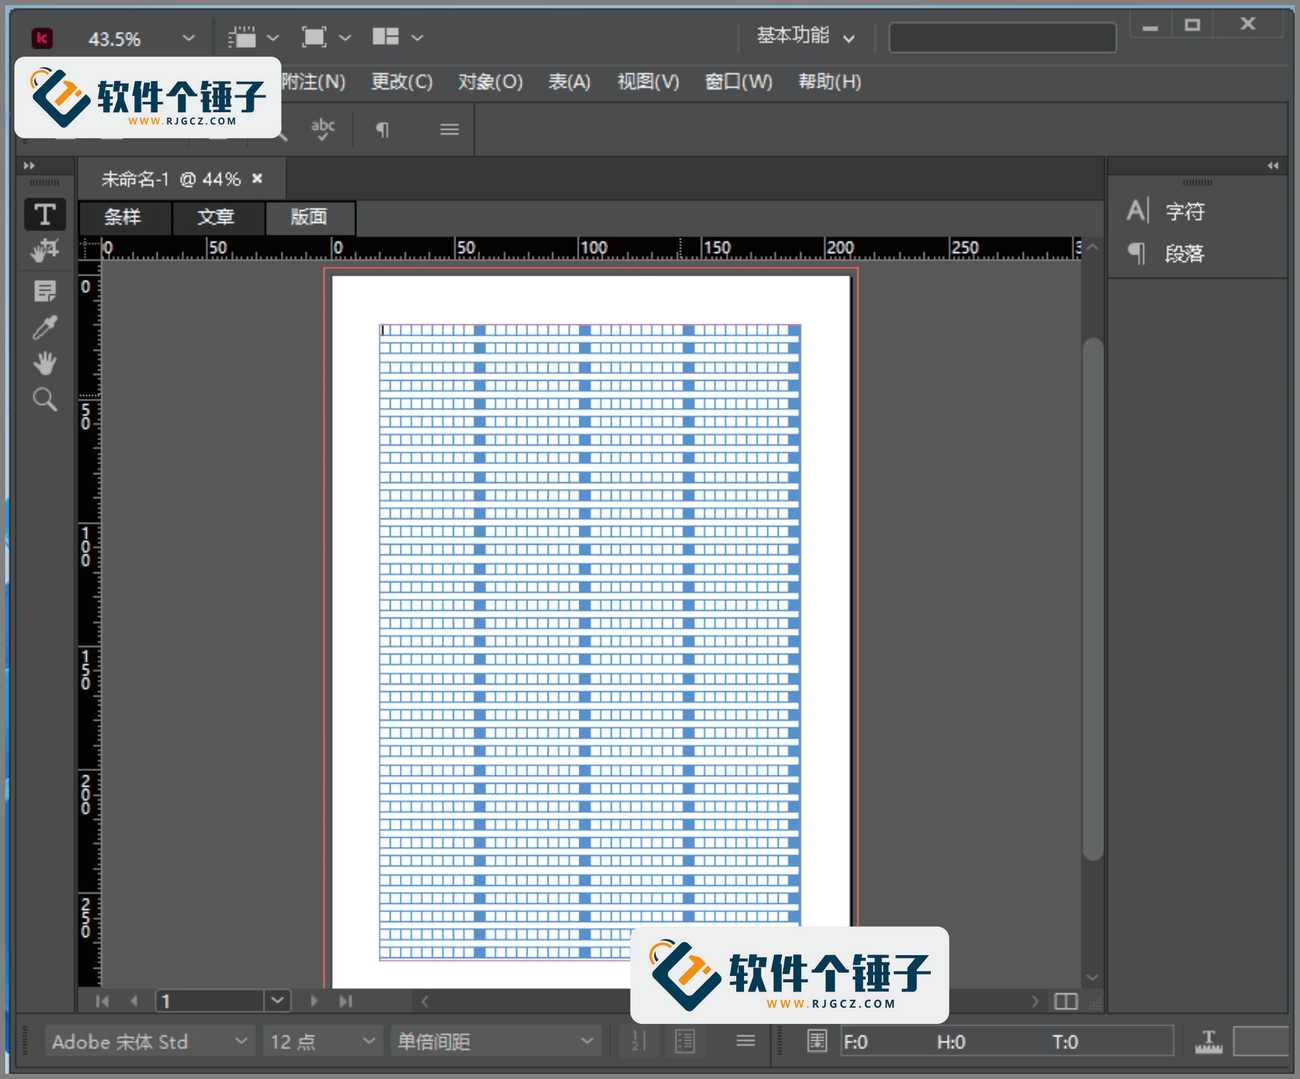Open the 12 点 font size dropdown
This screenshot has width=1300, height=1079.
[x=368, y=1041]
